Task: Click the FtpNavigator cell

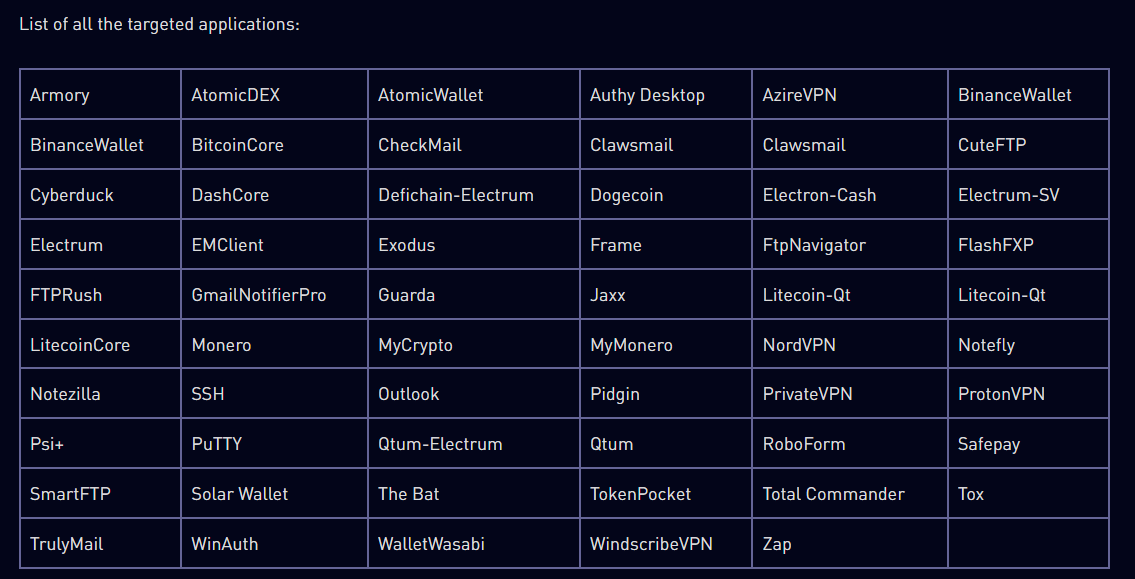Action: tap(850, 244)
